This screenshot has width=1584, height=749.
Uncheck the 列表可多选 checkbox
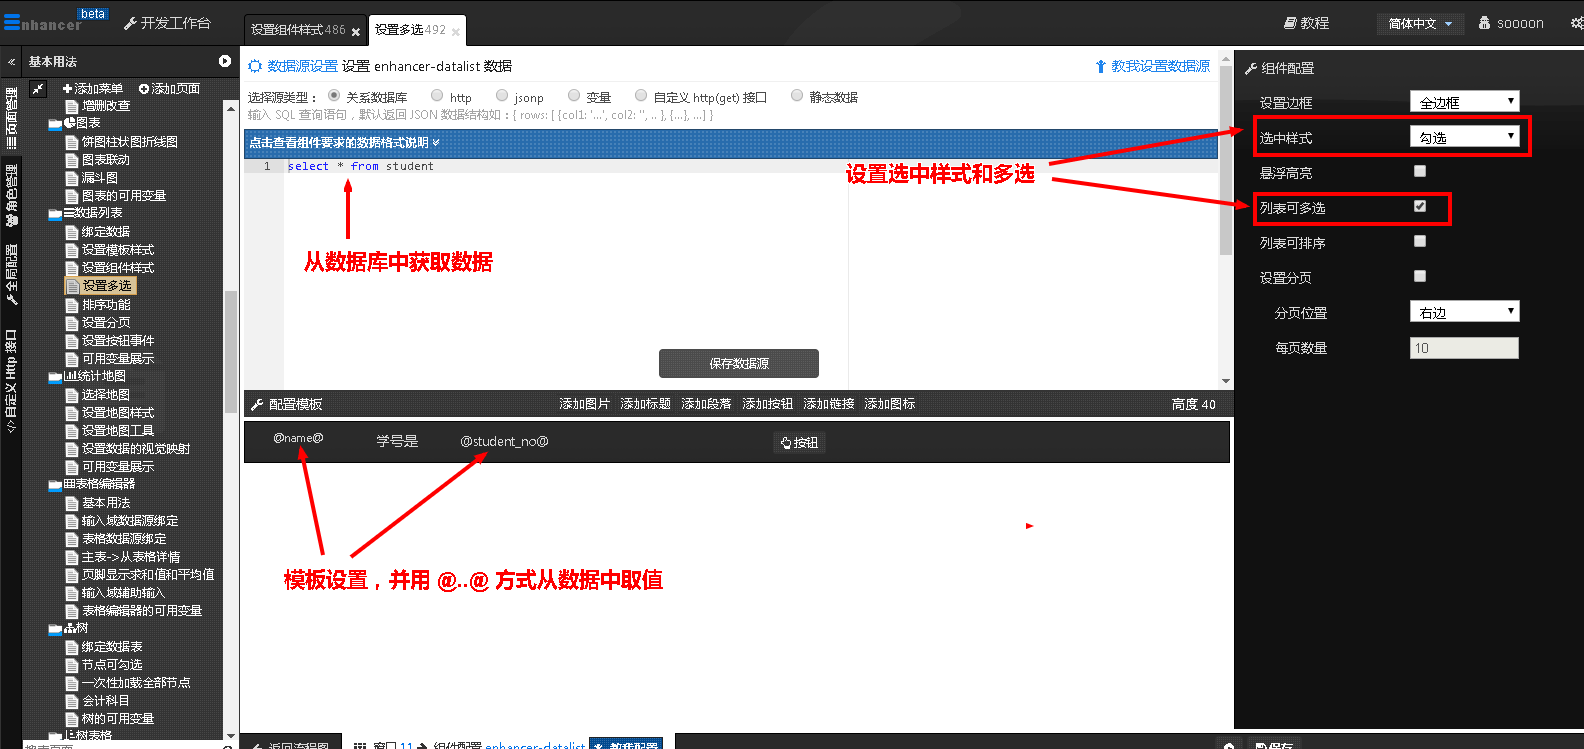1420,206
